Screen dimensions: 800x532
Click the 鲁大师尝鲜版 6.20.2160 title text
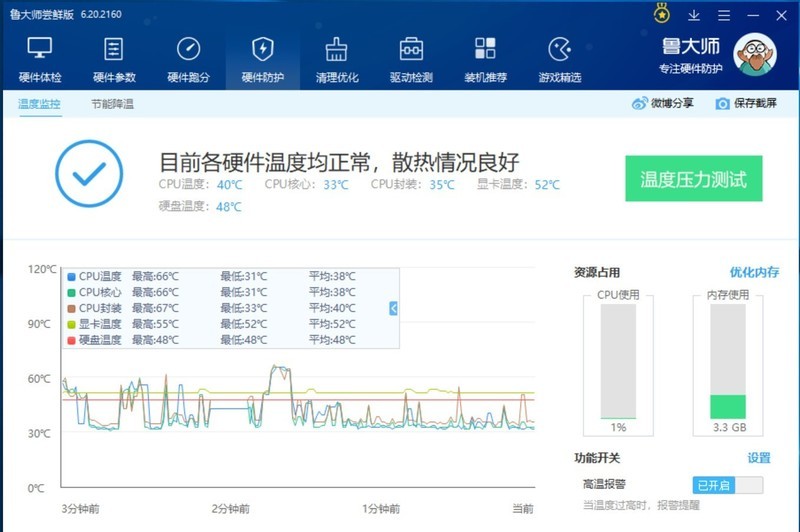point(65,14)
